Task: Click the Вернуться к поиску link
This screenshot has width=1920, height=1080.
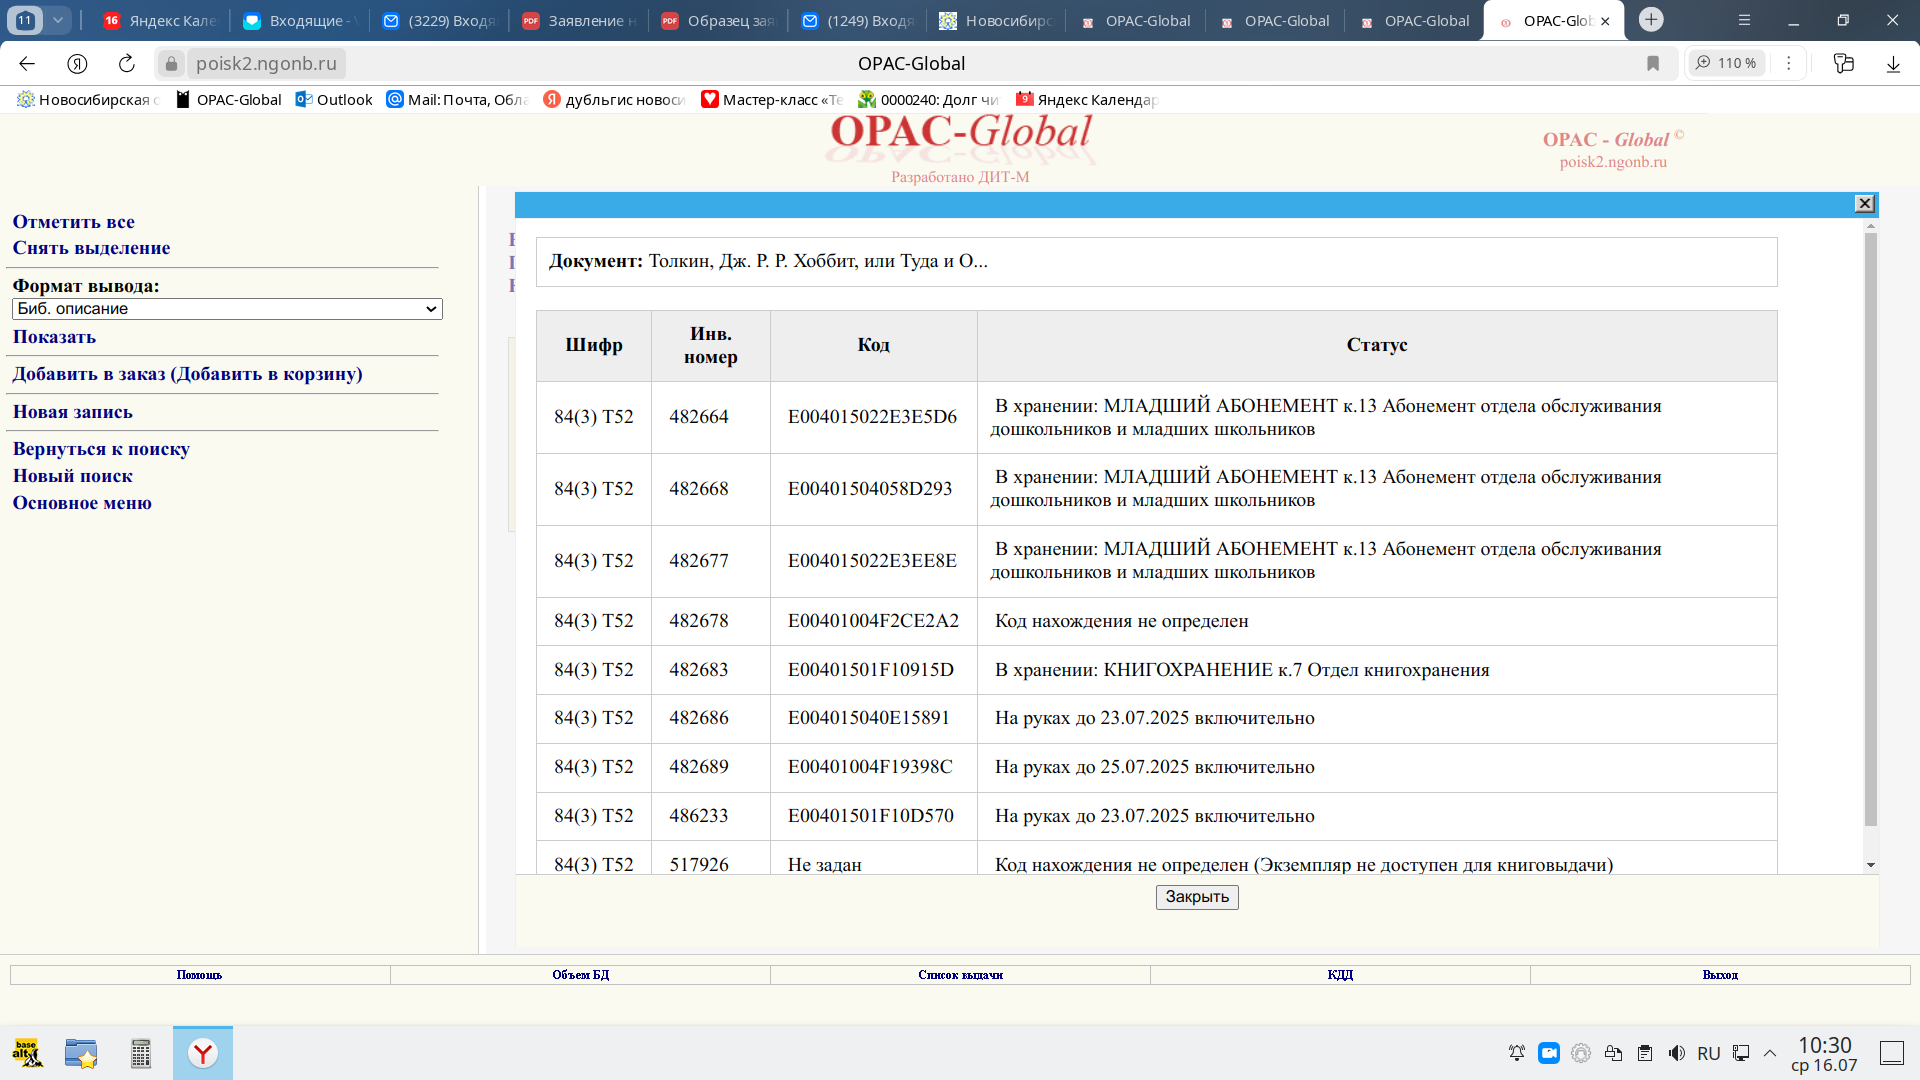Action: pyautogui.click(x=101, y=449)
